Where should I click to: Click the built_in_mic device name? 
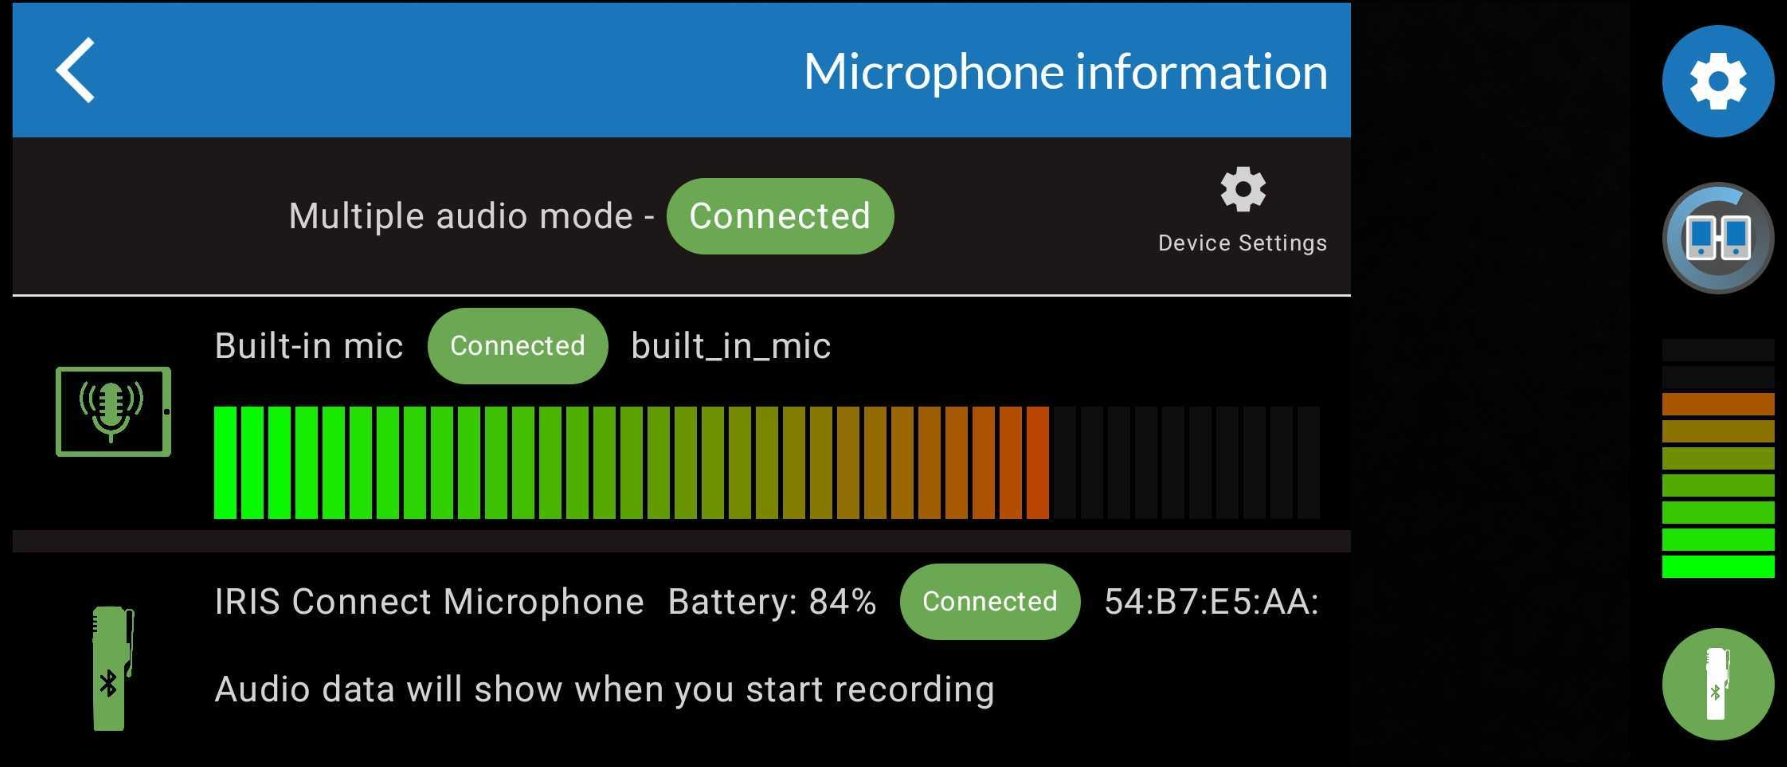(x=730, y=346)
